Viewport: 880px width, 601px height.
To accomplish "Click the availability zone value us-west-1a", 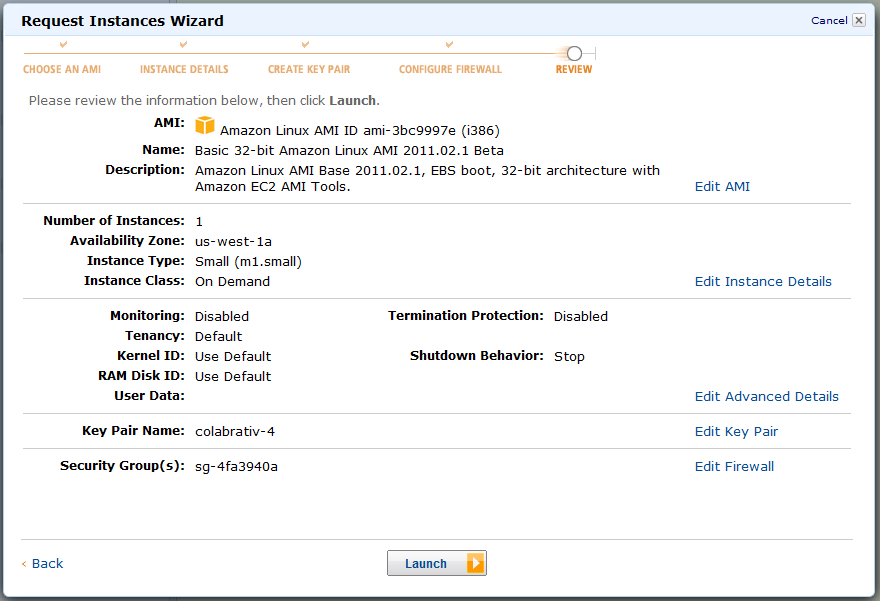I will 233,241.
